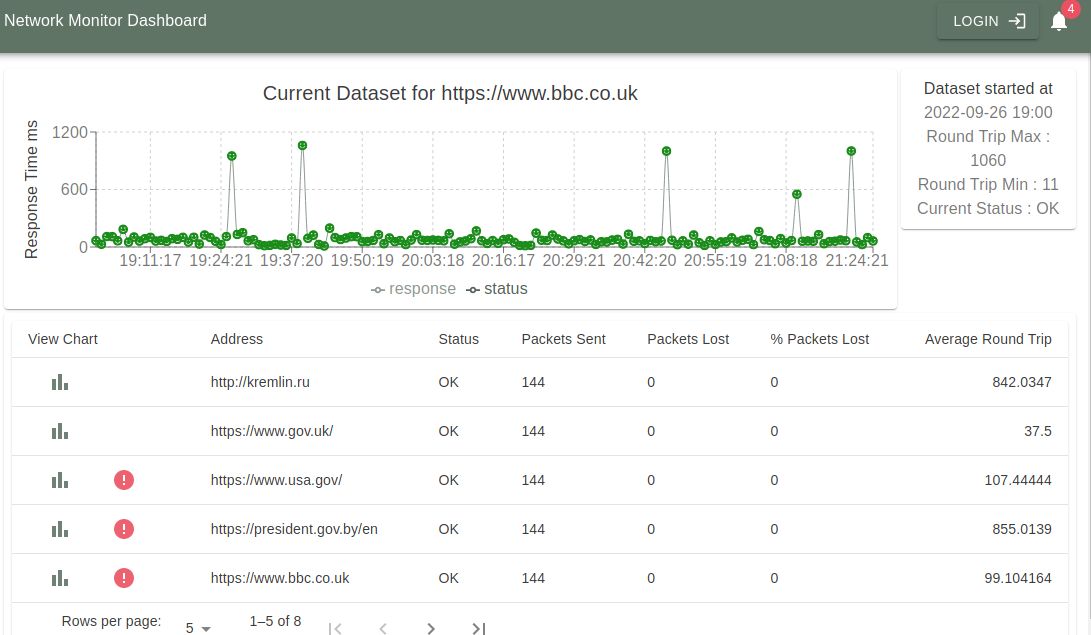The height and width of the screenshot is (635, 1091).
Task: Click the alert icon for president.gov.by row
Action: (x=124, y=529)
